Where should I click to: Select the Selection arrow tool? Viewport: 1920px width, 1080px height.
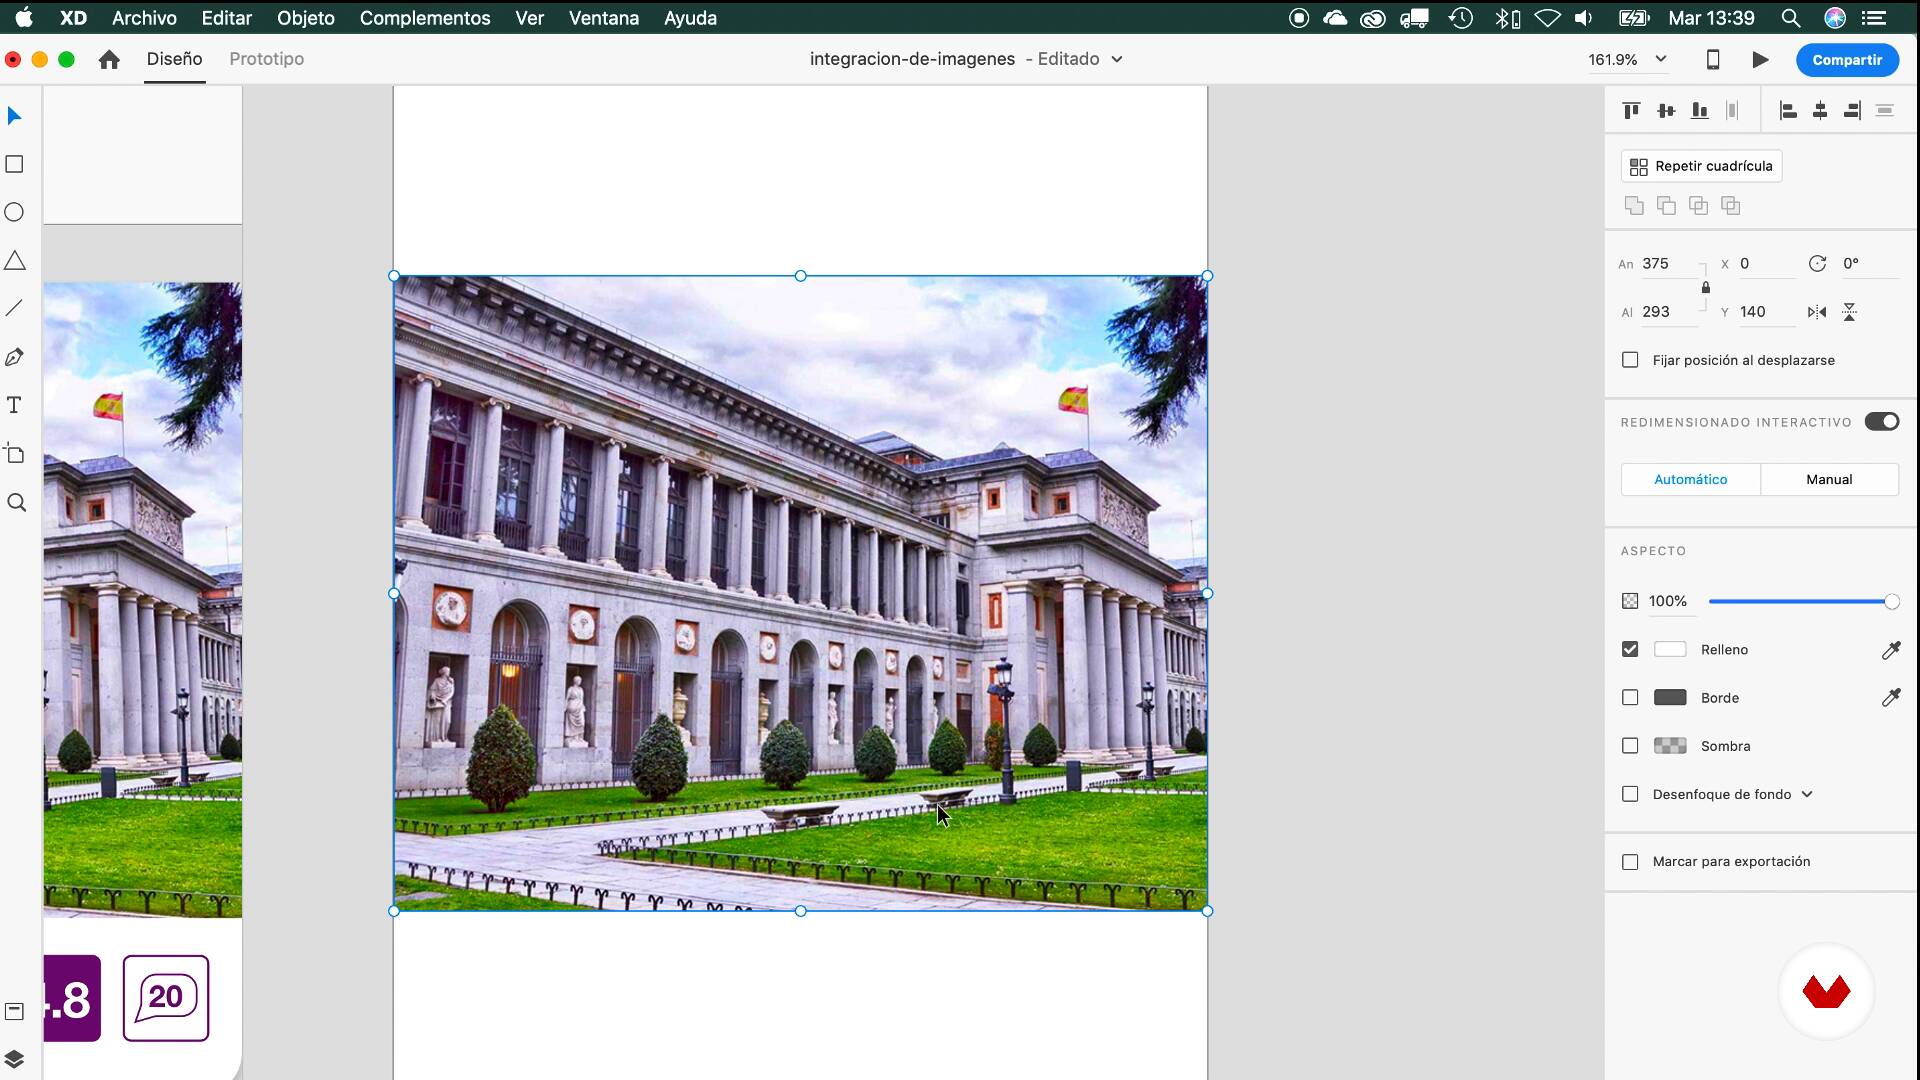pos(14,116)
